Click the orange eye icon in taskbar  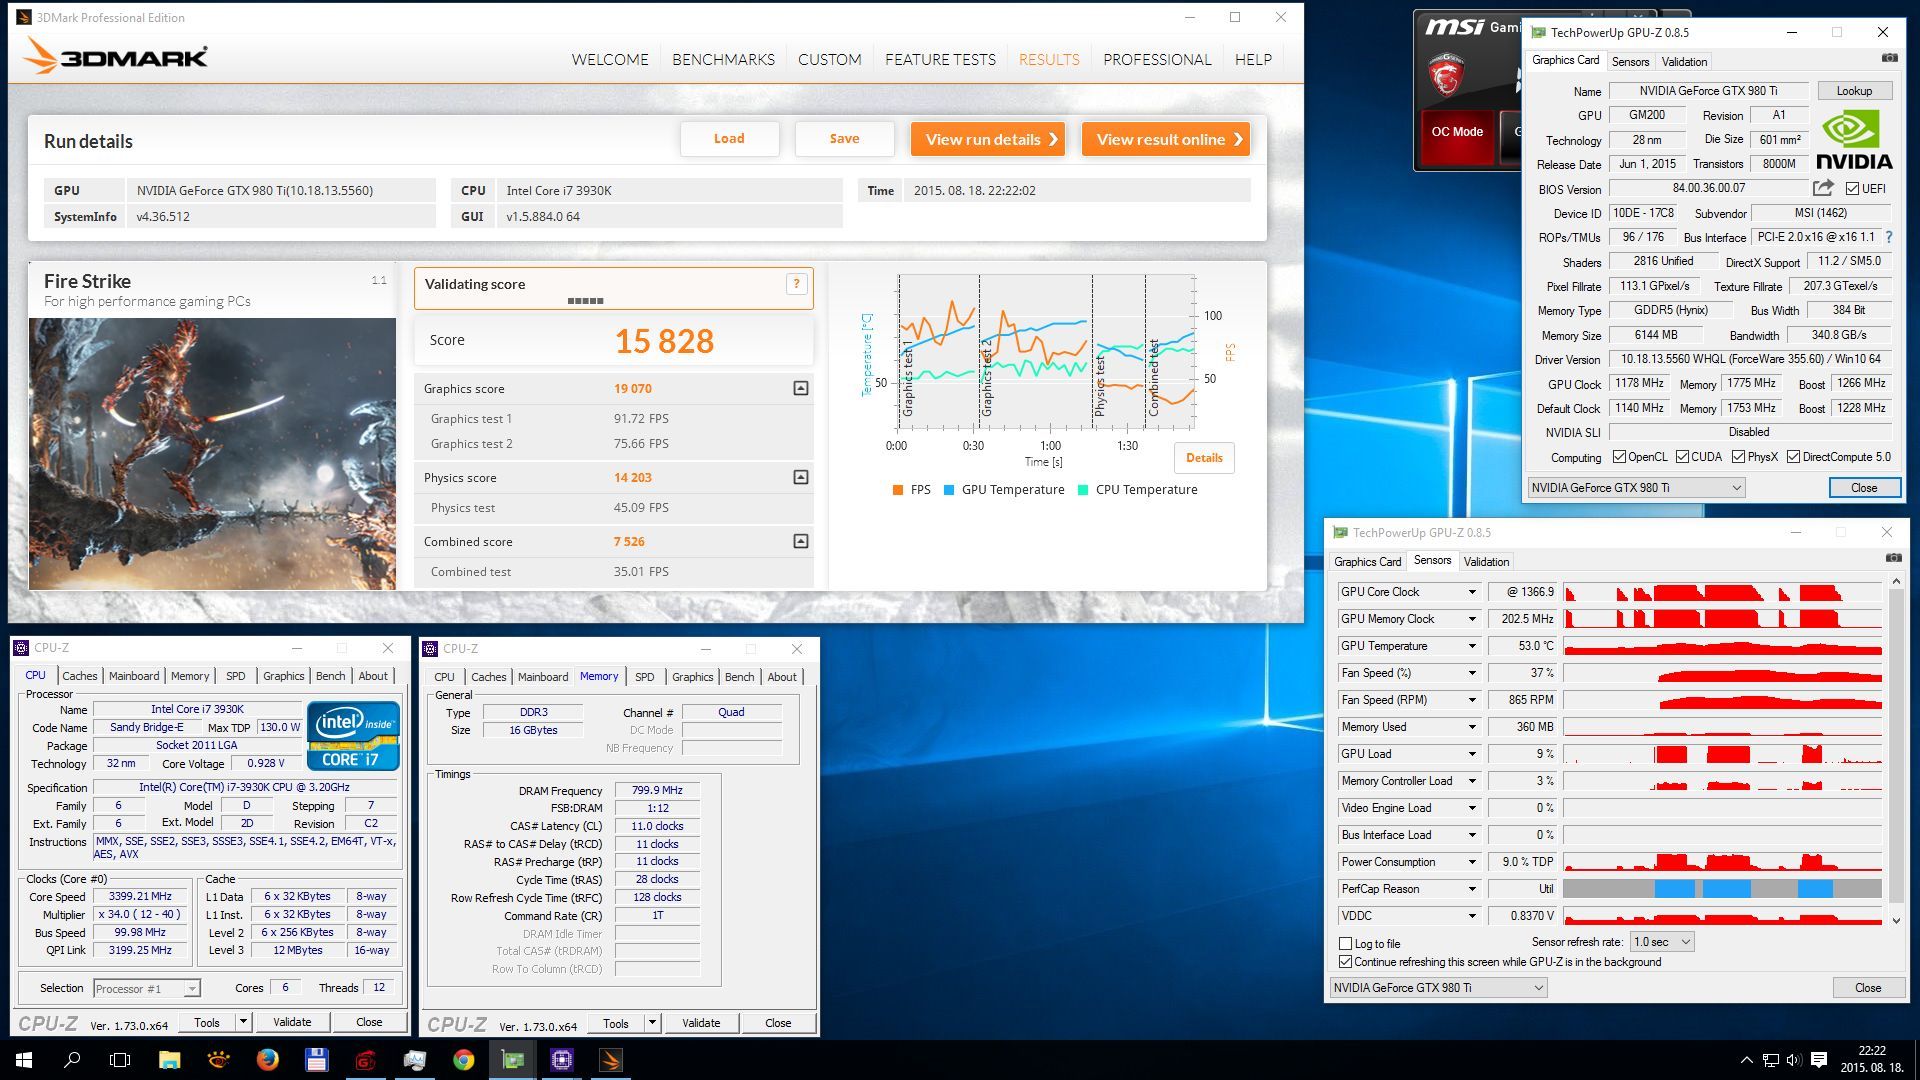point(218,1059)
